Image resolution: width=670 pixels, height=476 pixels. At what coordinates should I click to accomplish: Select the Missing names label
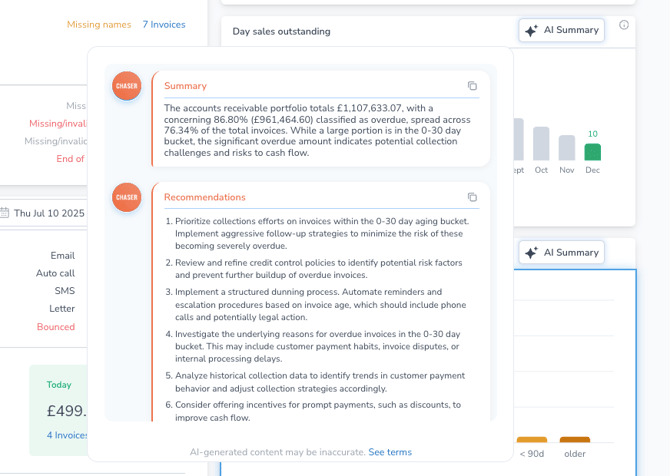pyautogui.click(x=99, y=24)
